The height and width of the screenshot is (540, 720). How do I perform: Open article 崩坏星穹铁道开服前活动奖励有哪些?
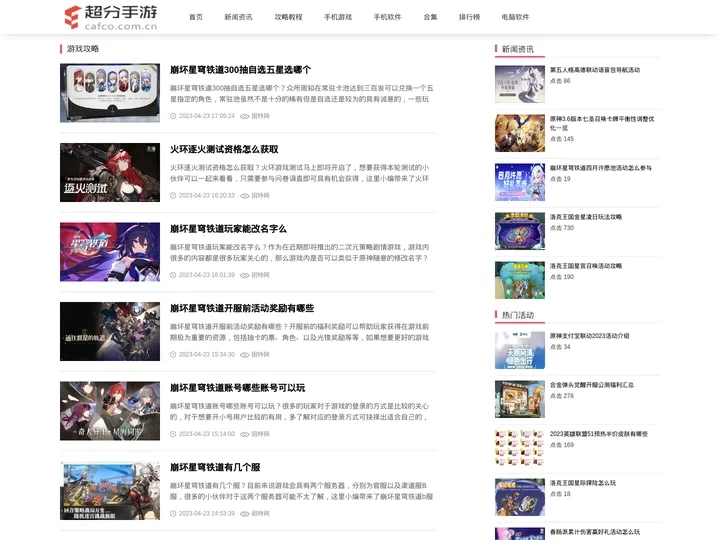coord(242,308)
